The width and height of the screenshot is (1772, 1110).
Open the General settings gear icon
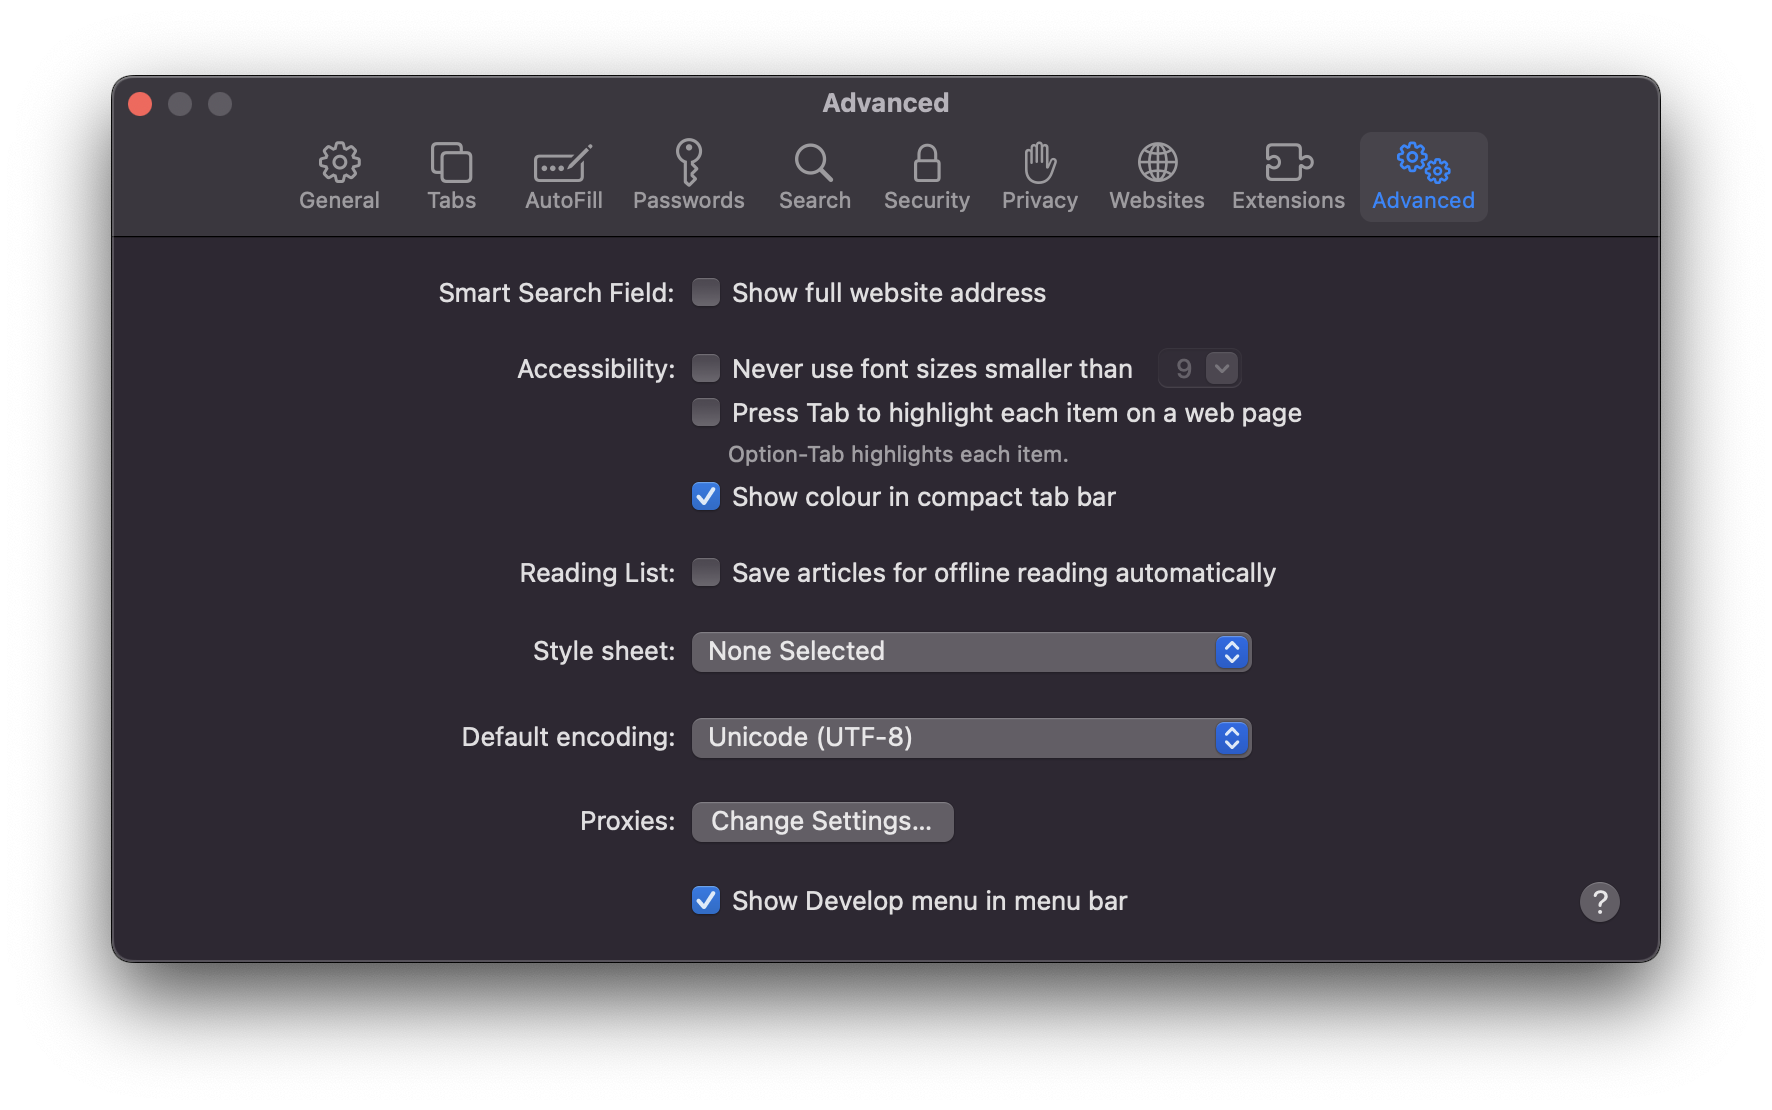(x=339, y=176)
